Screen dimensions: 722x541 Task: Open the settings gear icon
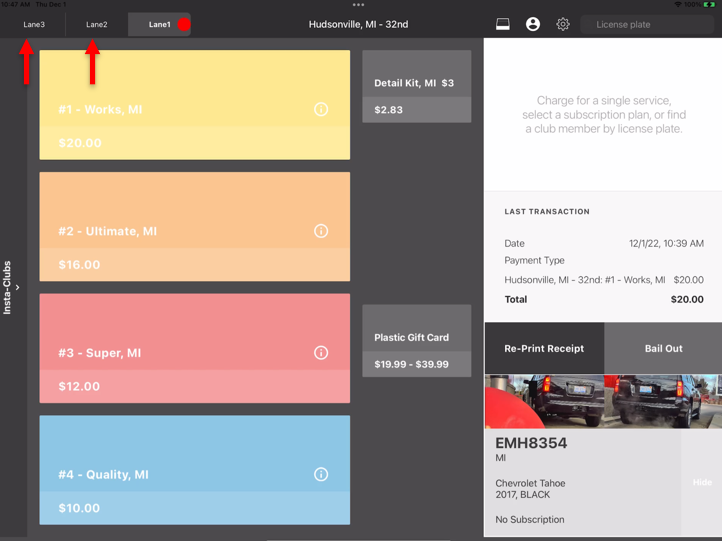(563, 24)
